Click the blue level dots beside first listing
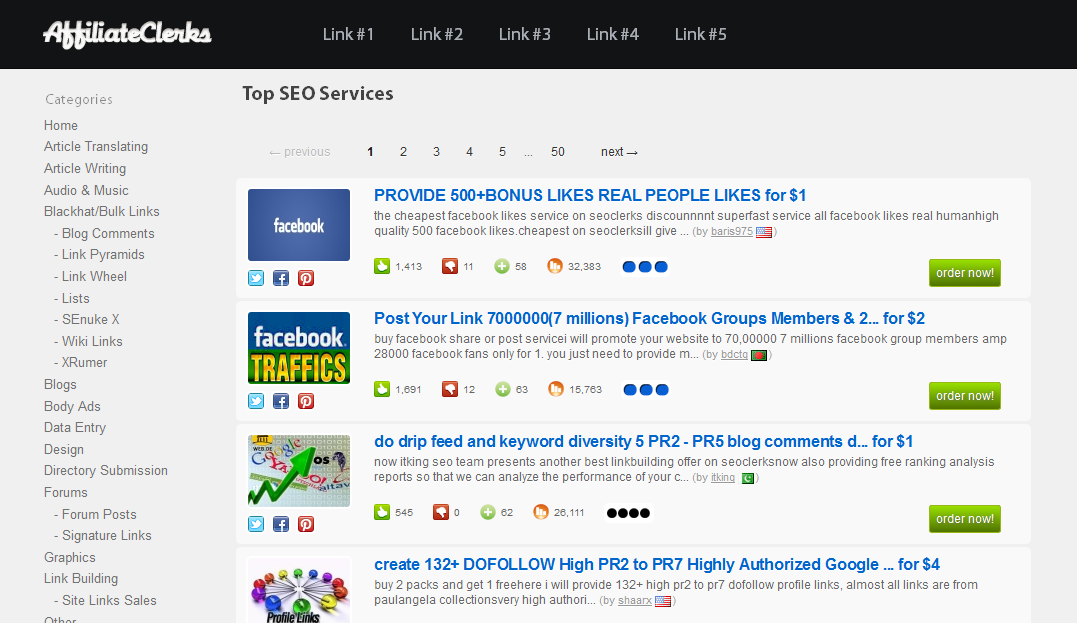The width and height of the screenshot is (1077, 623). point(645,267)
